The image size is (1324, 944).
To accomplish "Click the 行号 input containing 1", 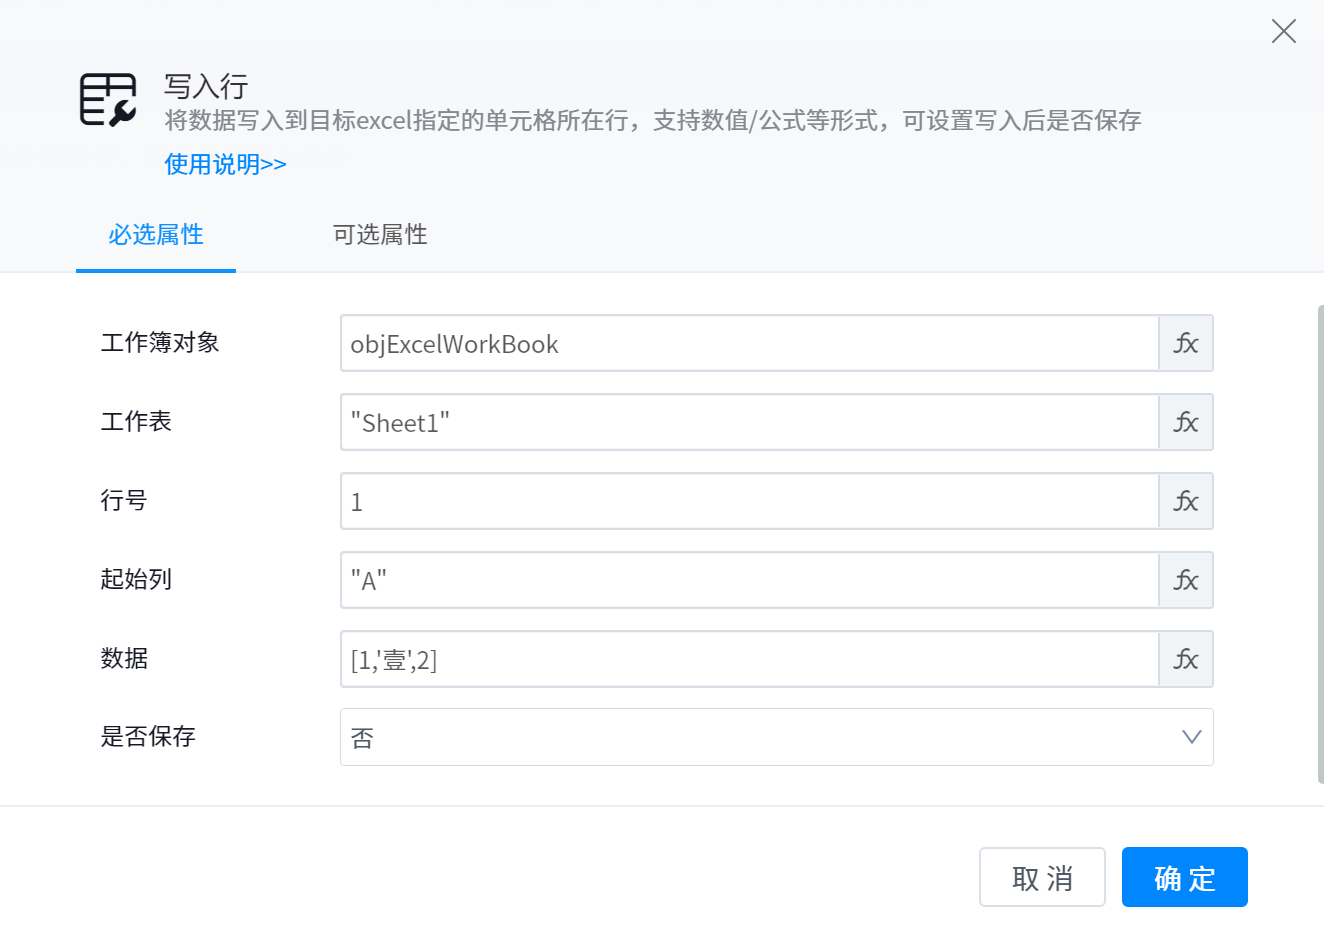I will [749, 501].
